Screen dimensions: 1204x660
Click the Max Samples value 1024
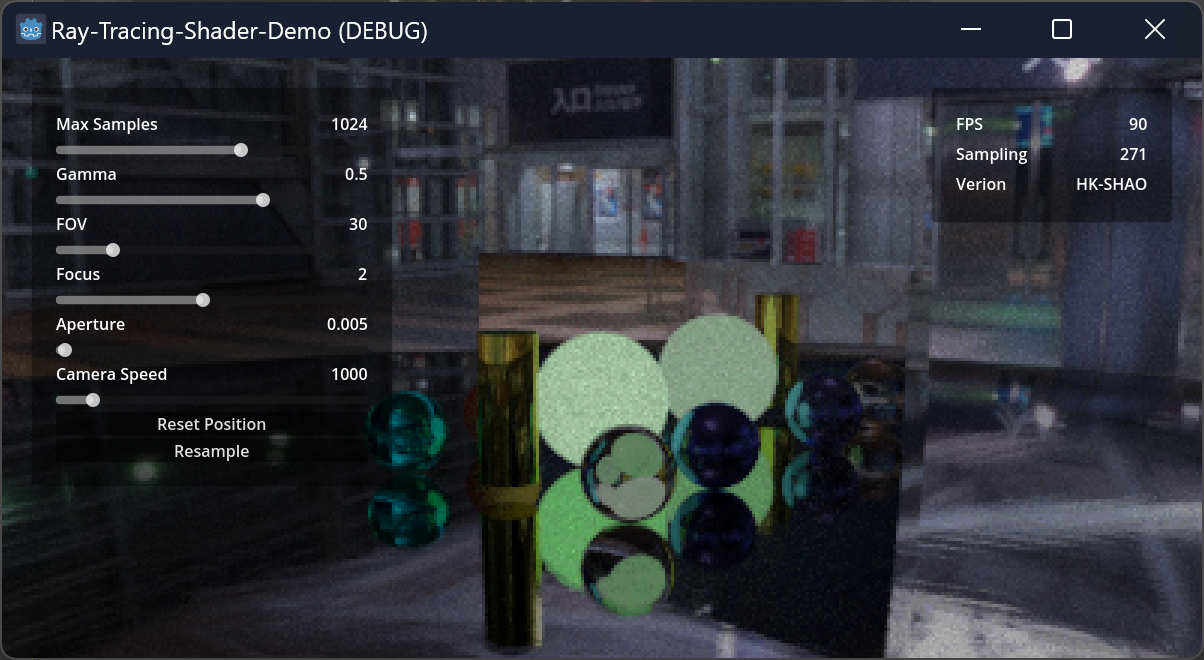tap(348, 124)
